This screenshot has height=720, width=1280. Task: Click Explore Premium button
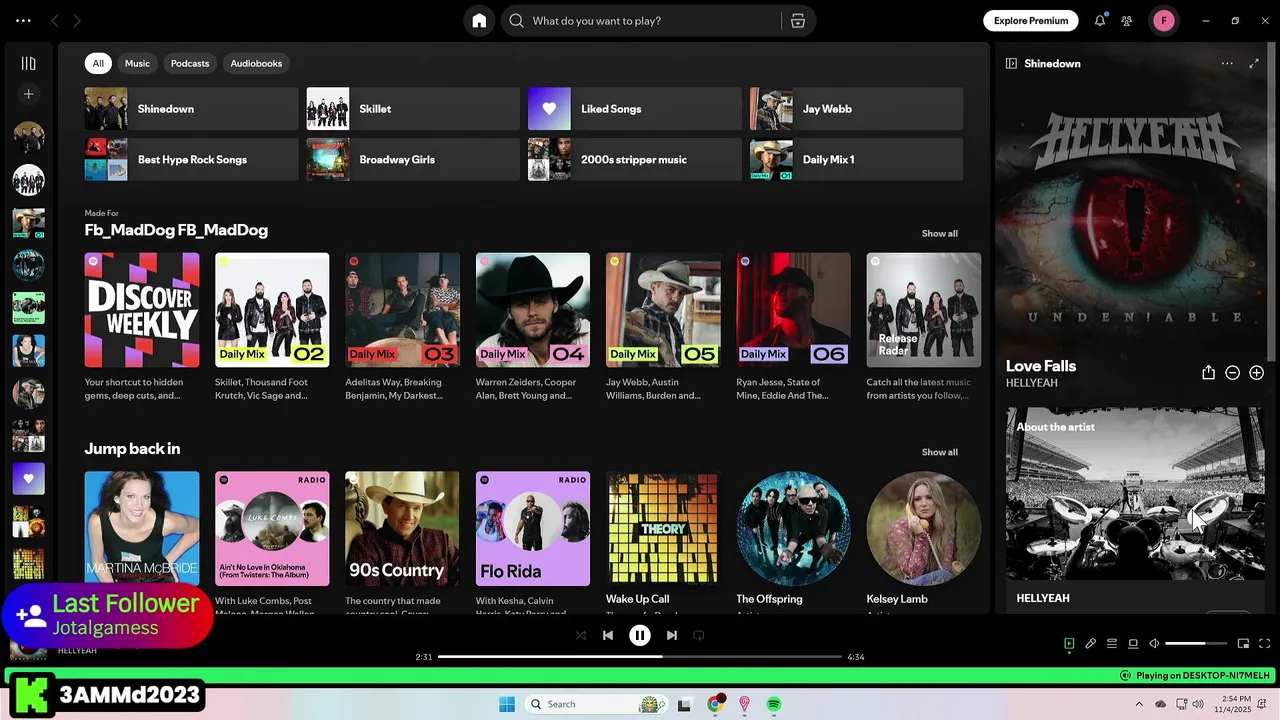pyautogui.click(x=1030, y=21)
